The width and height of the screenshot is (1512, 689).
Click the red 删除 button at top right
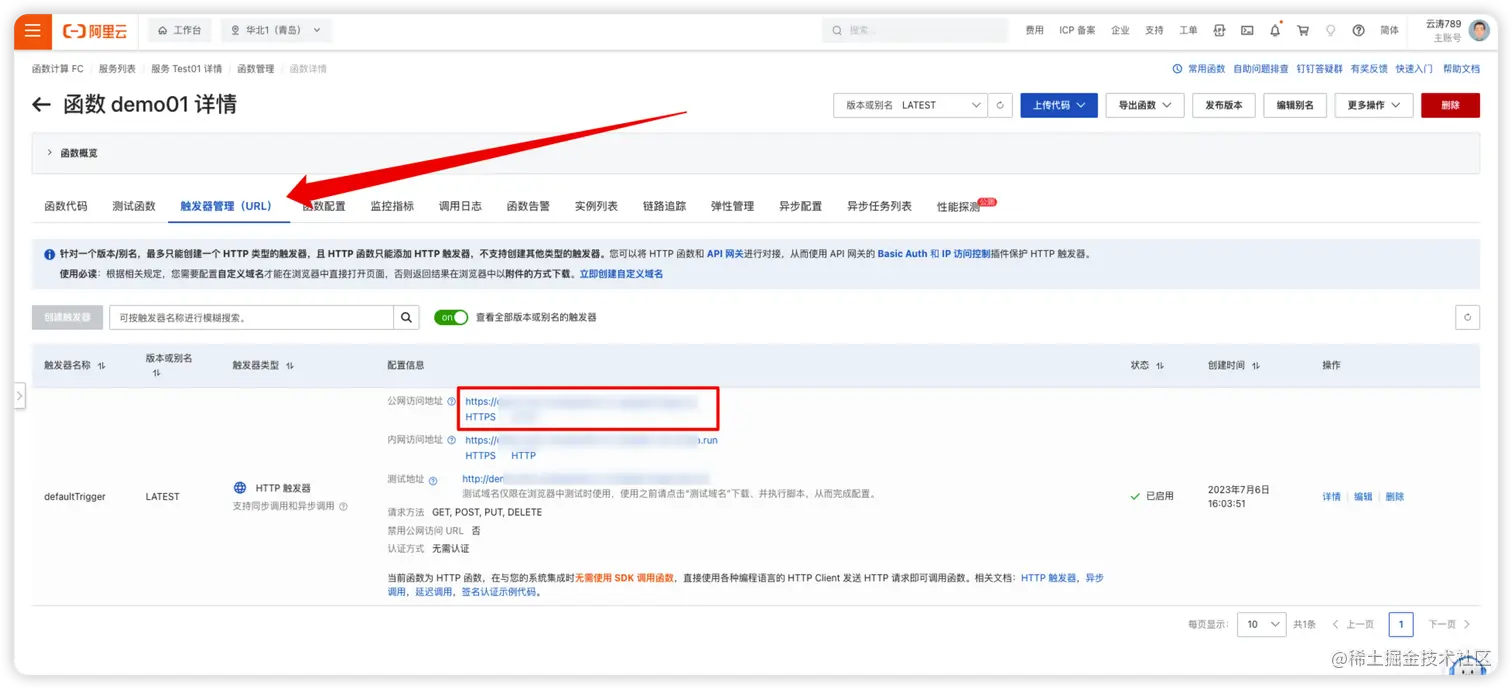(x=1450, y=105)
